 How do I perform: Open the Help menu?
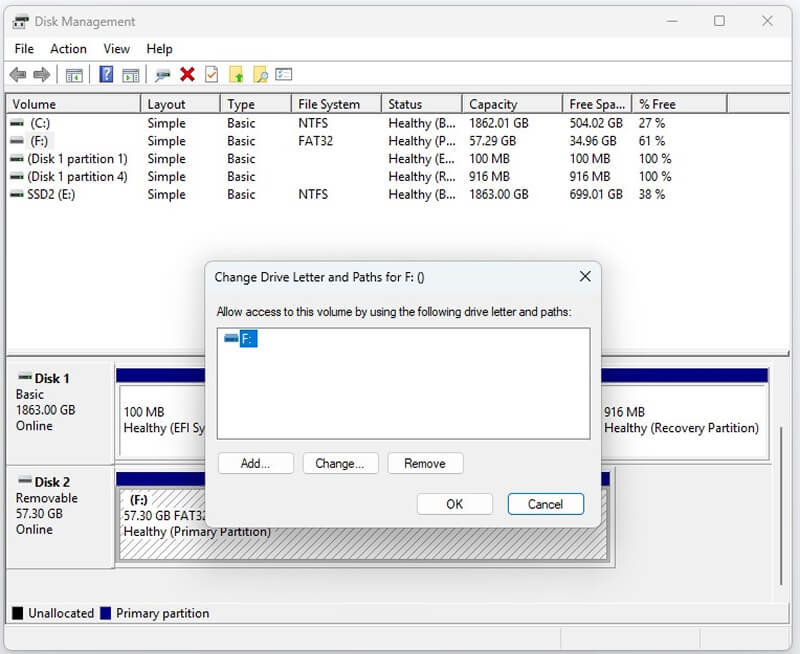[159, 49]
